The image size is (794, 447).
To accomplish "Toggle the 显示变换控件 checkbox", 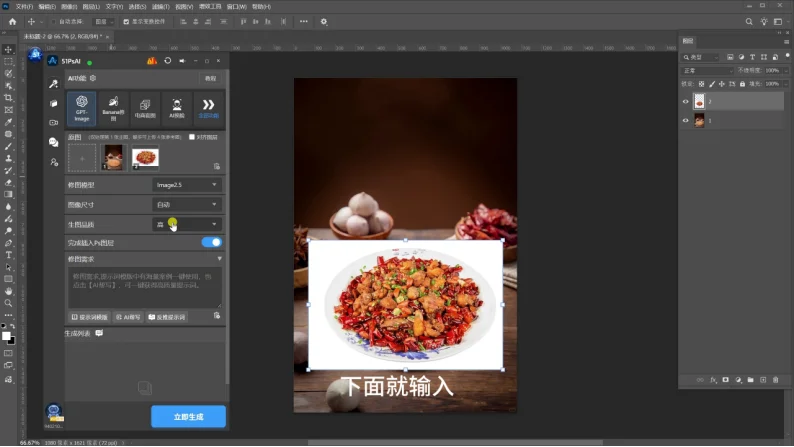I will tap(126, 22).
